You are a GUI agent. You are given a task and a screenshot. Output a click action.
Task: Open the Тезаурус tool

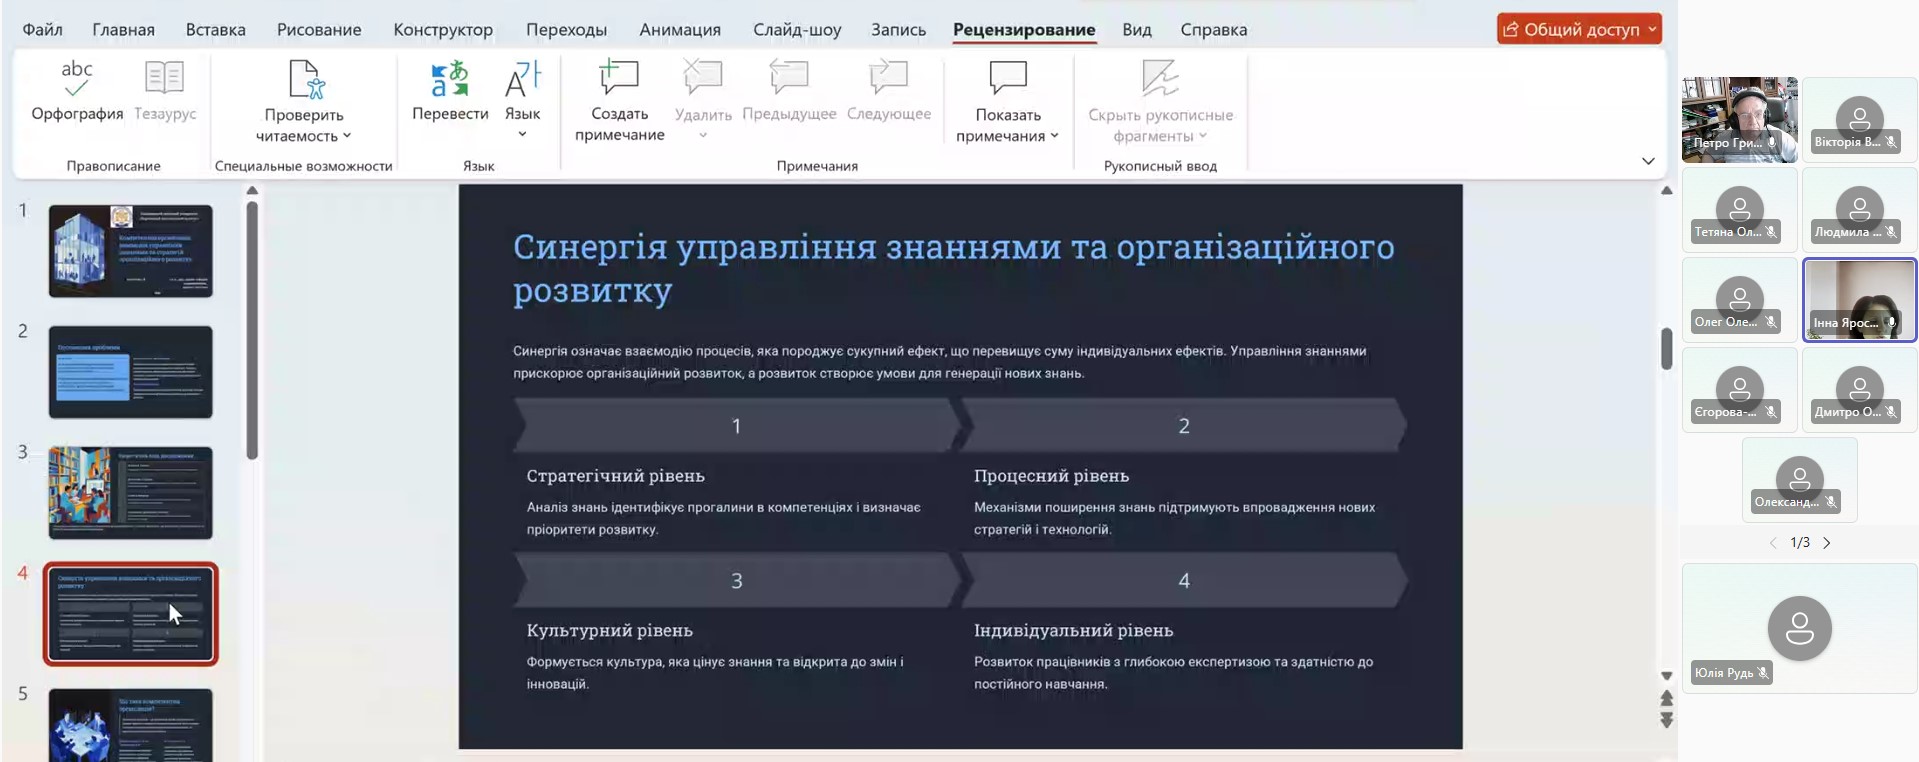tap(165, 78)
